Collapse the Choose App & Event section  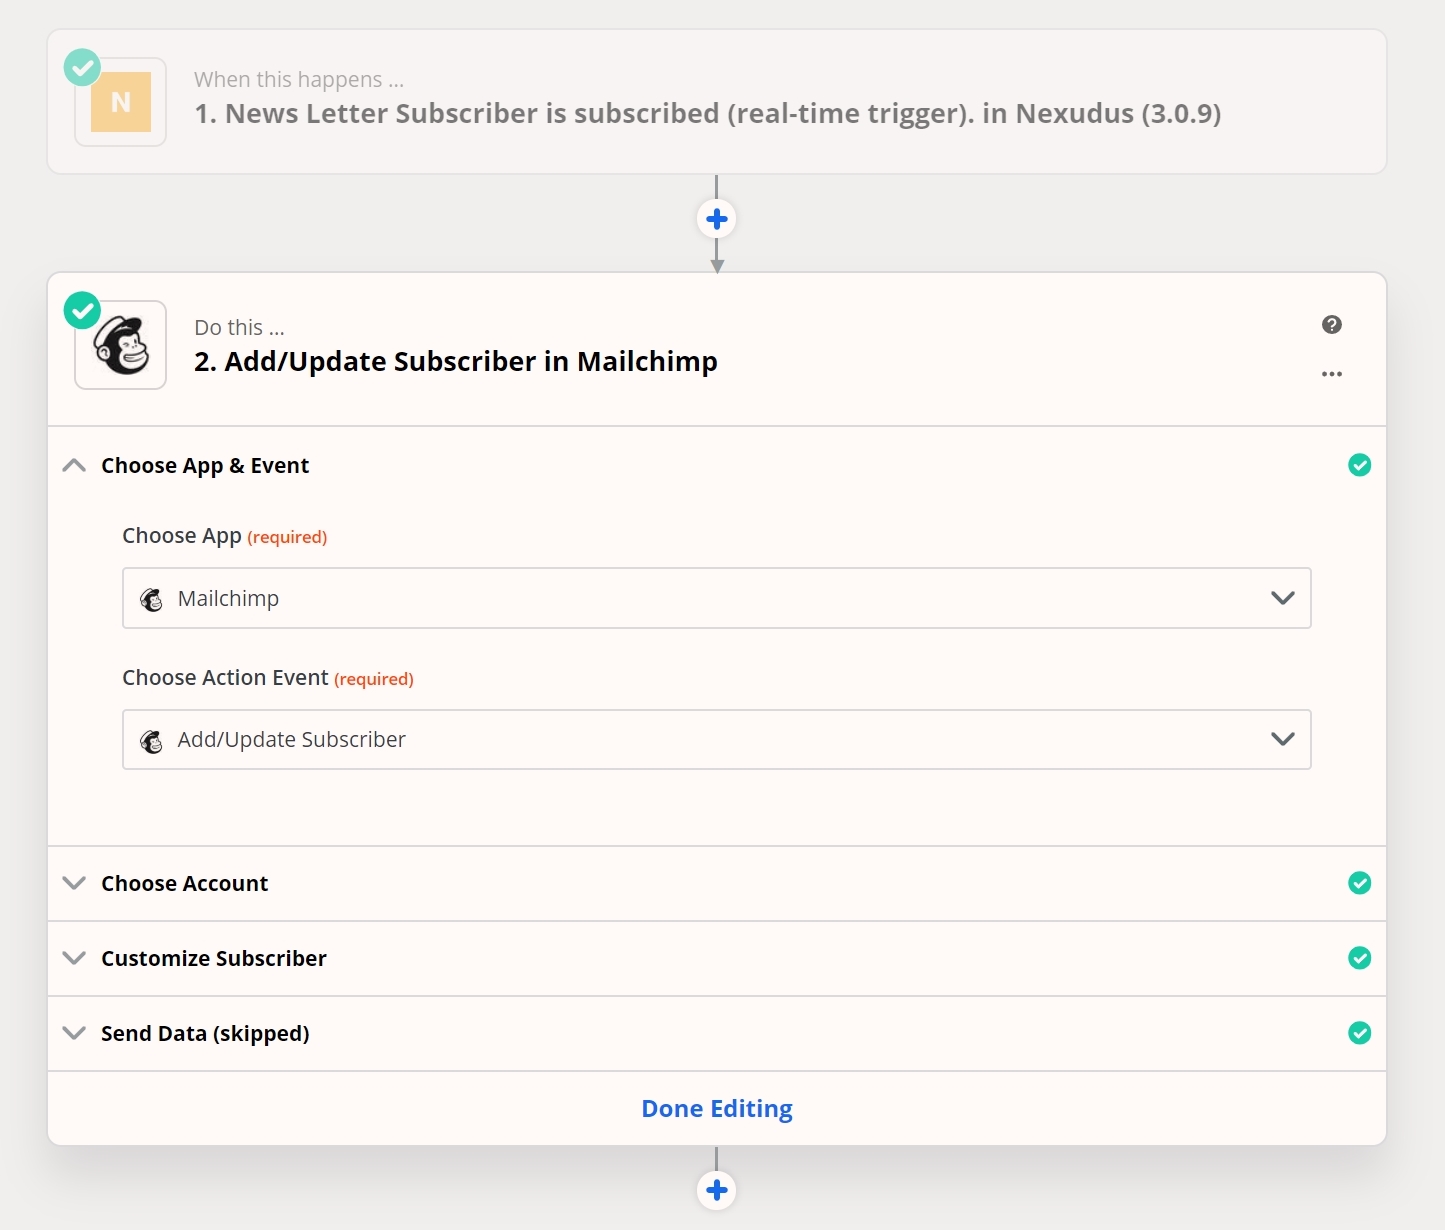(x=74, y=465)
